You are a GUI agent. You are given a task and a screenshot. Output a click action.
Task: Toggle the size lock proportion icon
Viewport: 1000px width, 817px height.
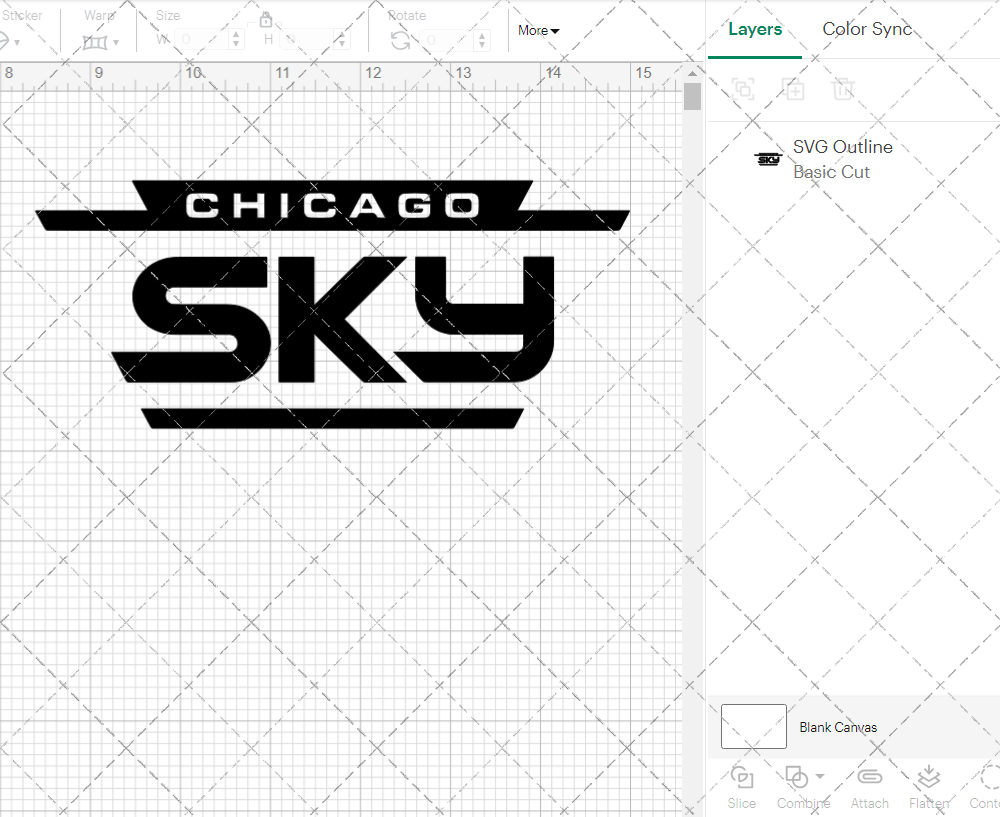pyautogui.click(x=266, y=19)
